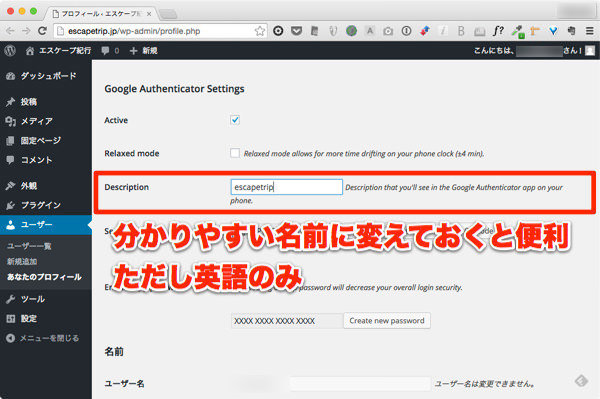Click Create new password button
The height and width of the screenshot is (399, 600).
pos(387,321)
